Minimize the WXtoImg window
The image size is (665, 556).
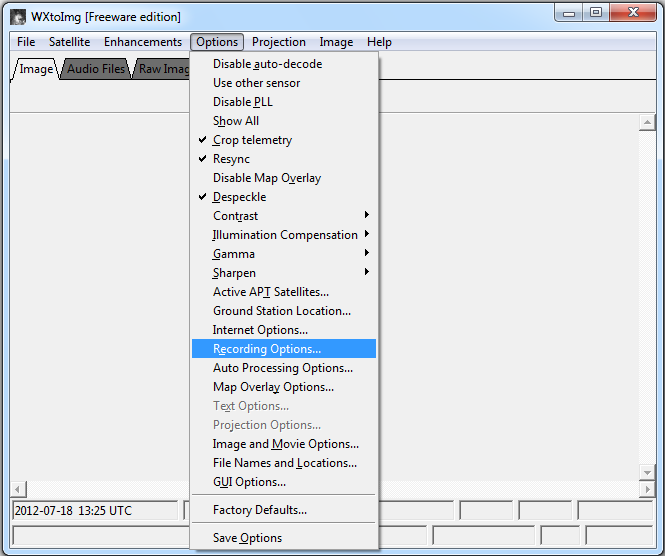pos(569,13)
